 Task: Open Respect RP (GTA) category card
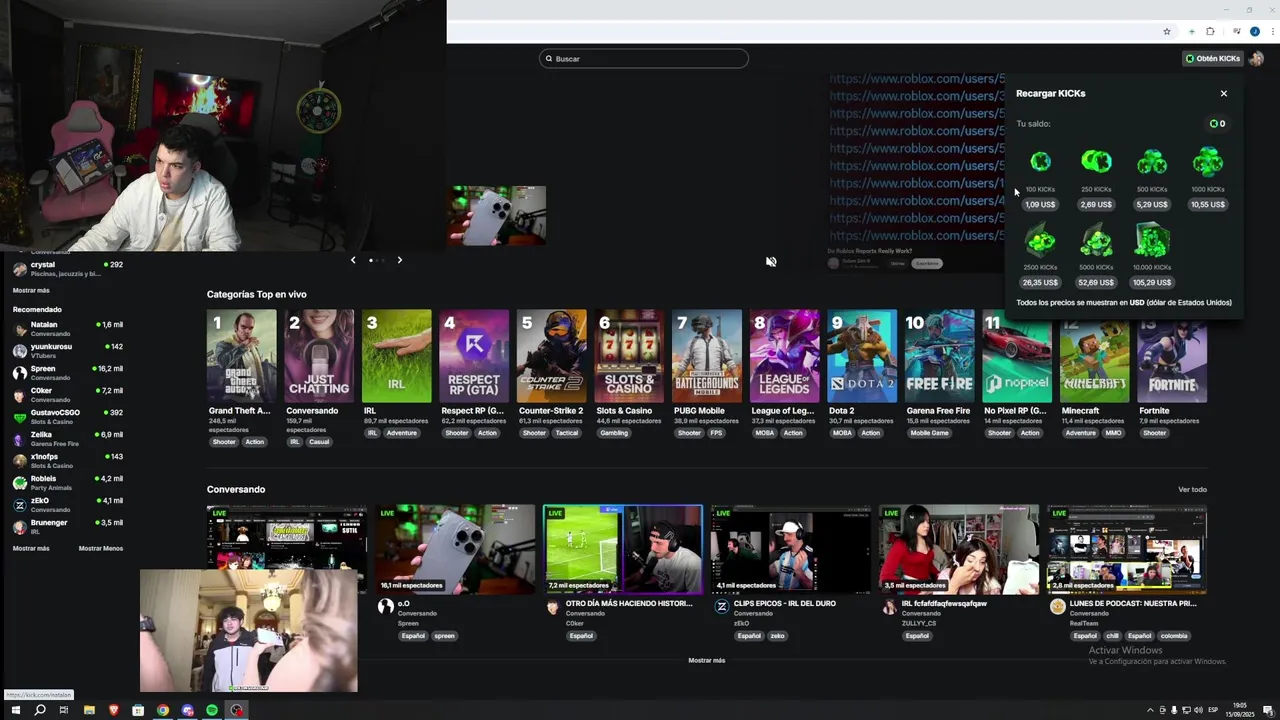pos(474,356)
